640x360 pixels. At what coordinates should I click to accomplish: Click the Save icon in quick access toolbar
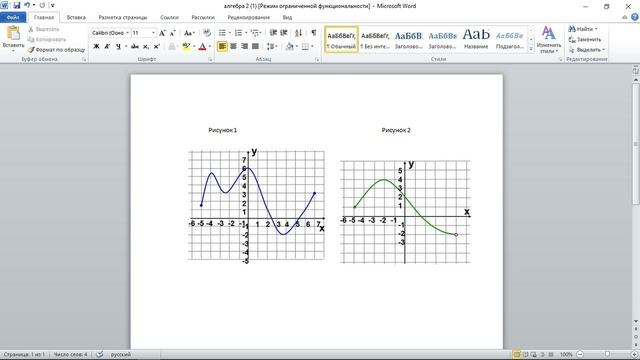tap(17, 5)
